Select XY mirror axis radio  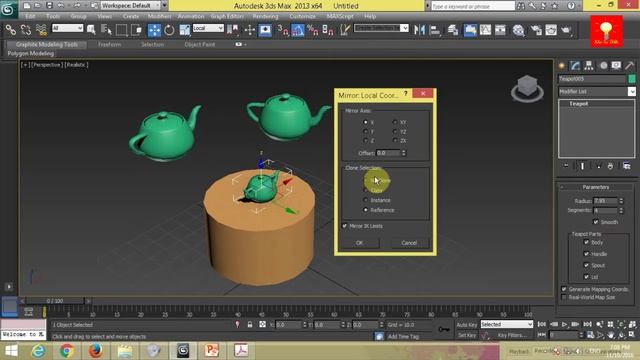[395, 122]
